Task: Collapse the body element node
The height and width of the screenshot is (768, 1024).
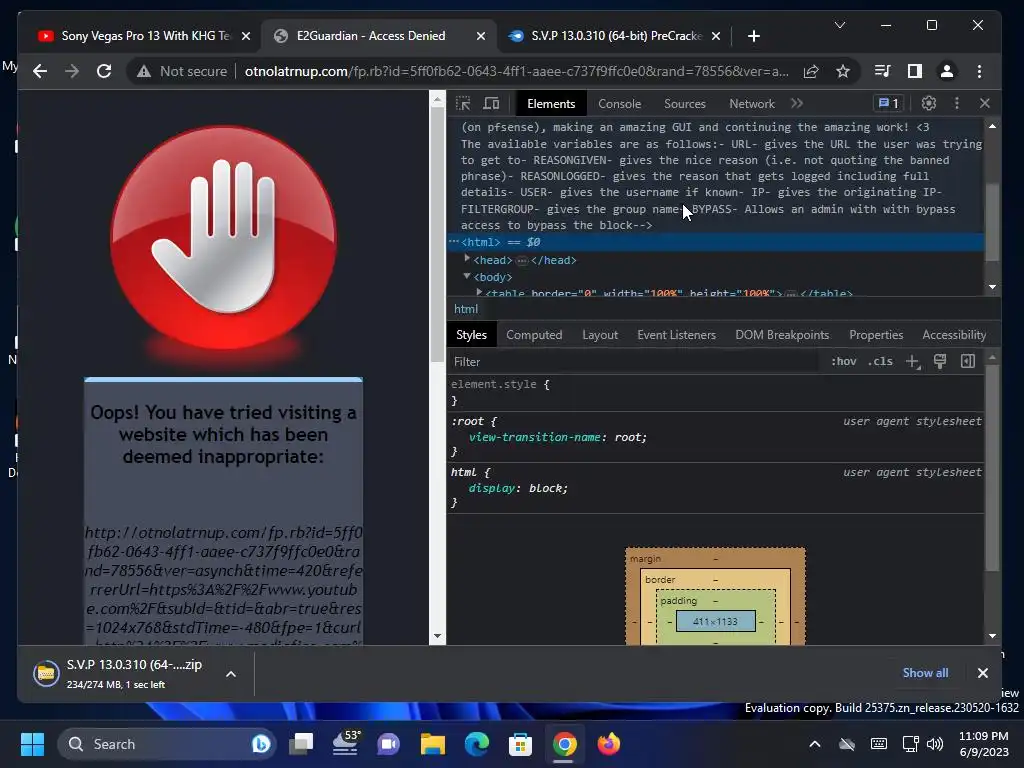Action: coord(467,276)
